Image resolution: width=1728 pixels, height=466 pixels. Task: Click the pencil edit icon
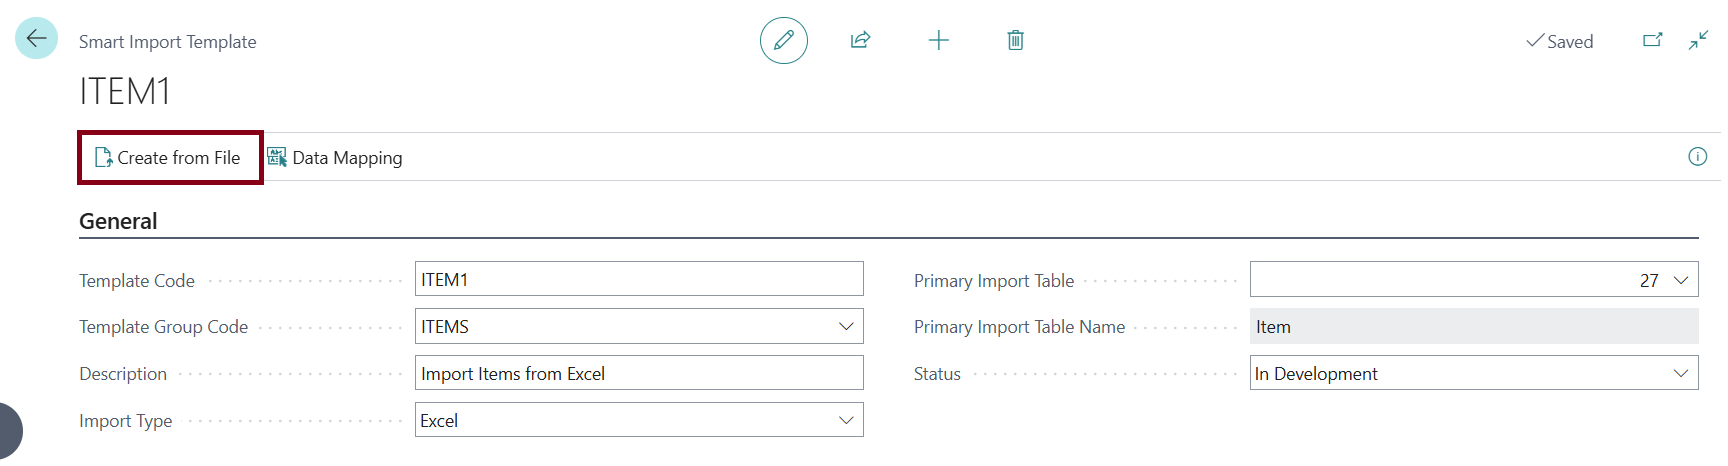click(784, 40)
